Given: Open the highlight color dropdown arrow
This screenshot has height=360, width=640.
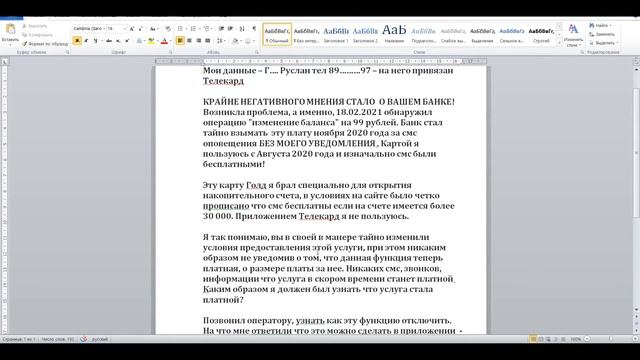Looking at the screenshot, I should click(157, 41).
